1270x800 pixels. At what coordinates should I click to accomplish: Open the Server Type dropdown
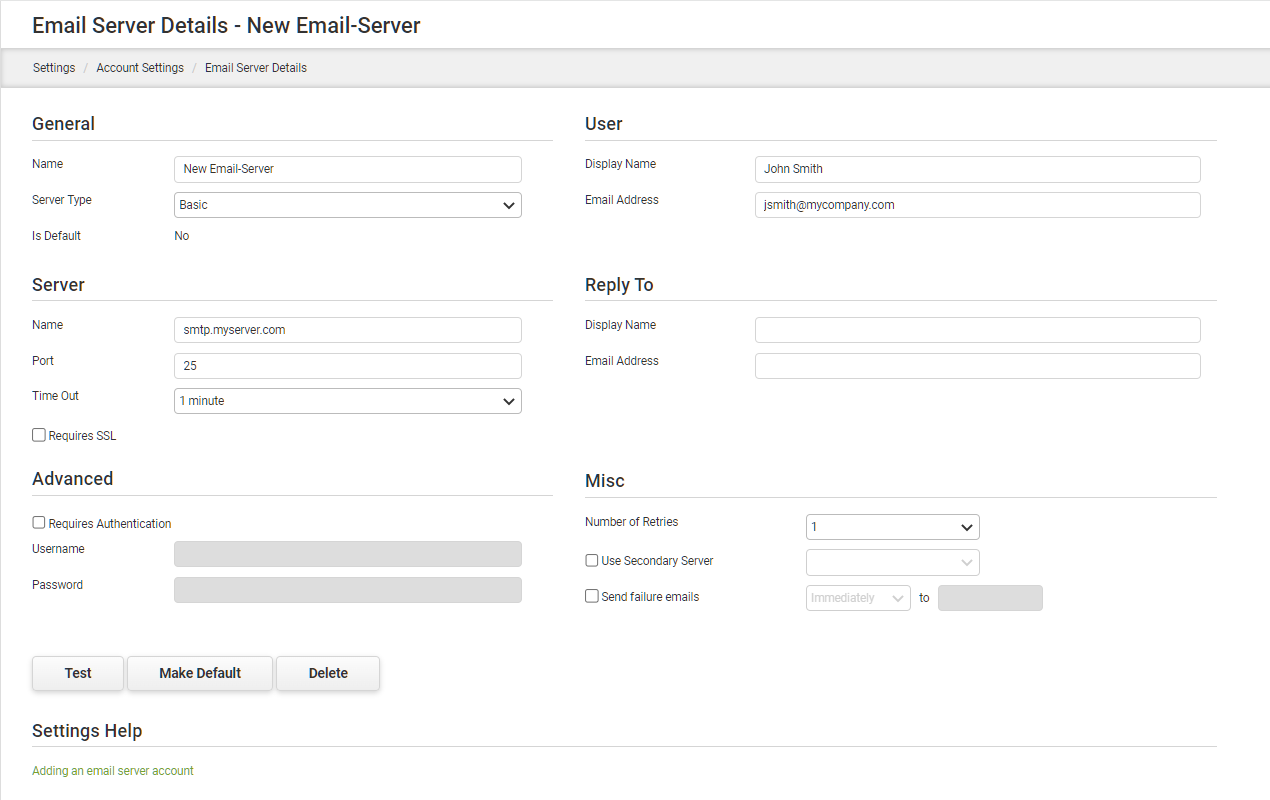click(x=347, y=205)
